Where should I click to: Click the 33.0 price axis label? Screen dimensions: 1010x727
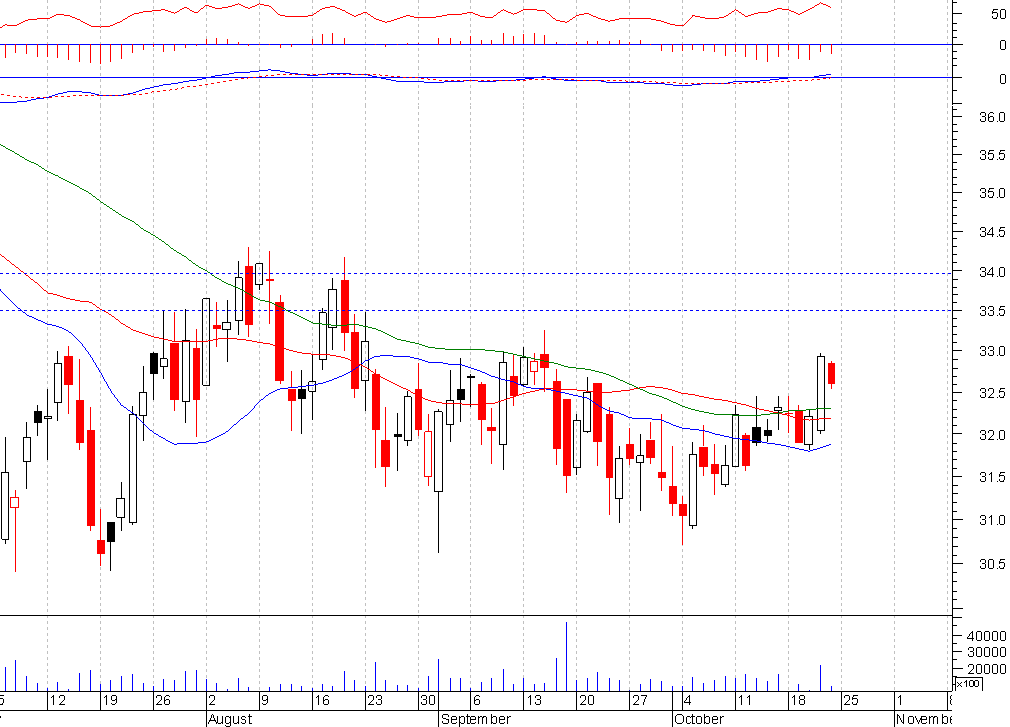[x=992, y=352]
